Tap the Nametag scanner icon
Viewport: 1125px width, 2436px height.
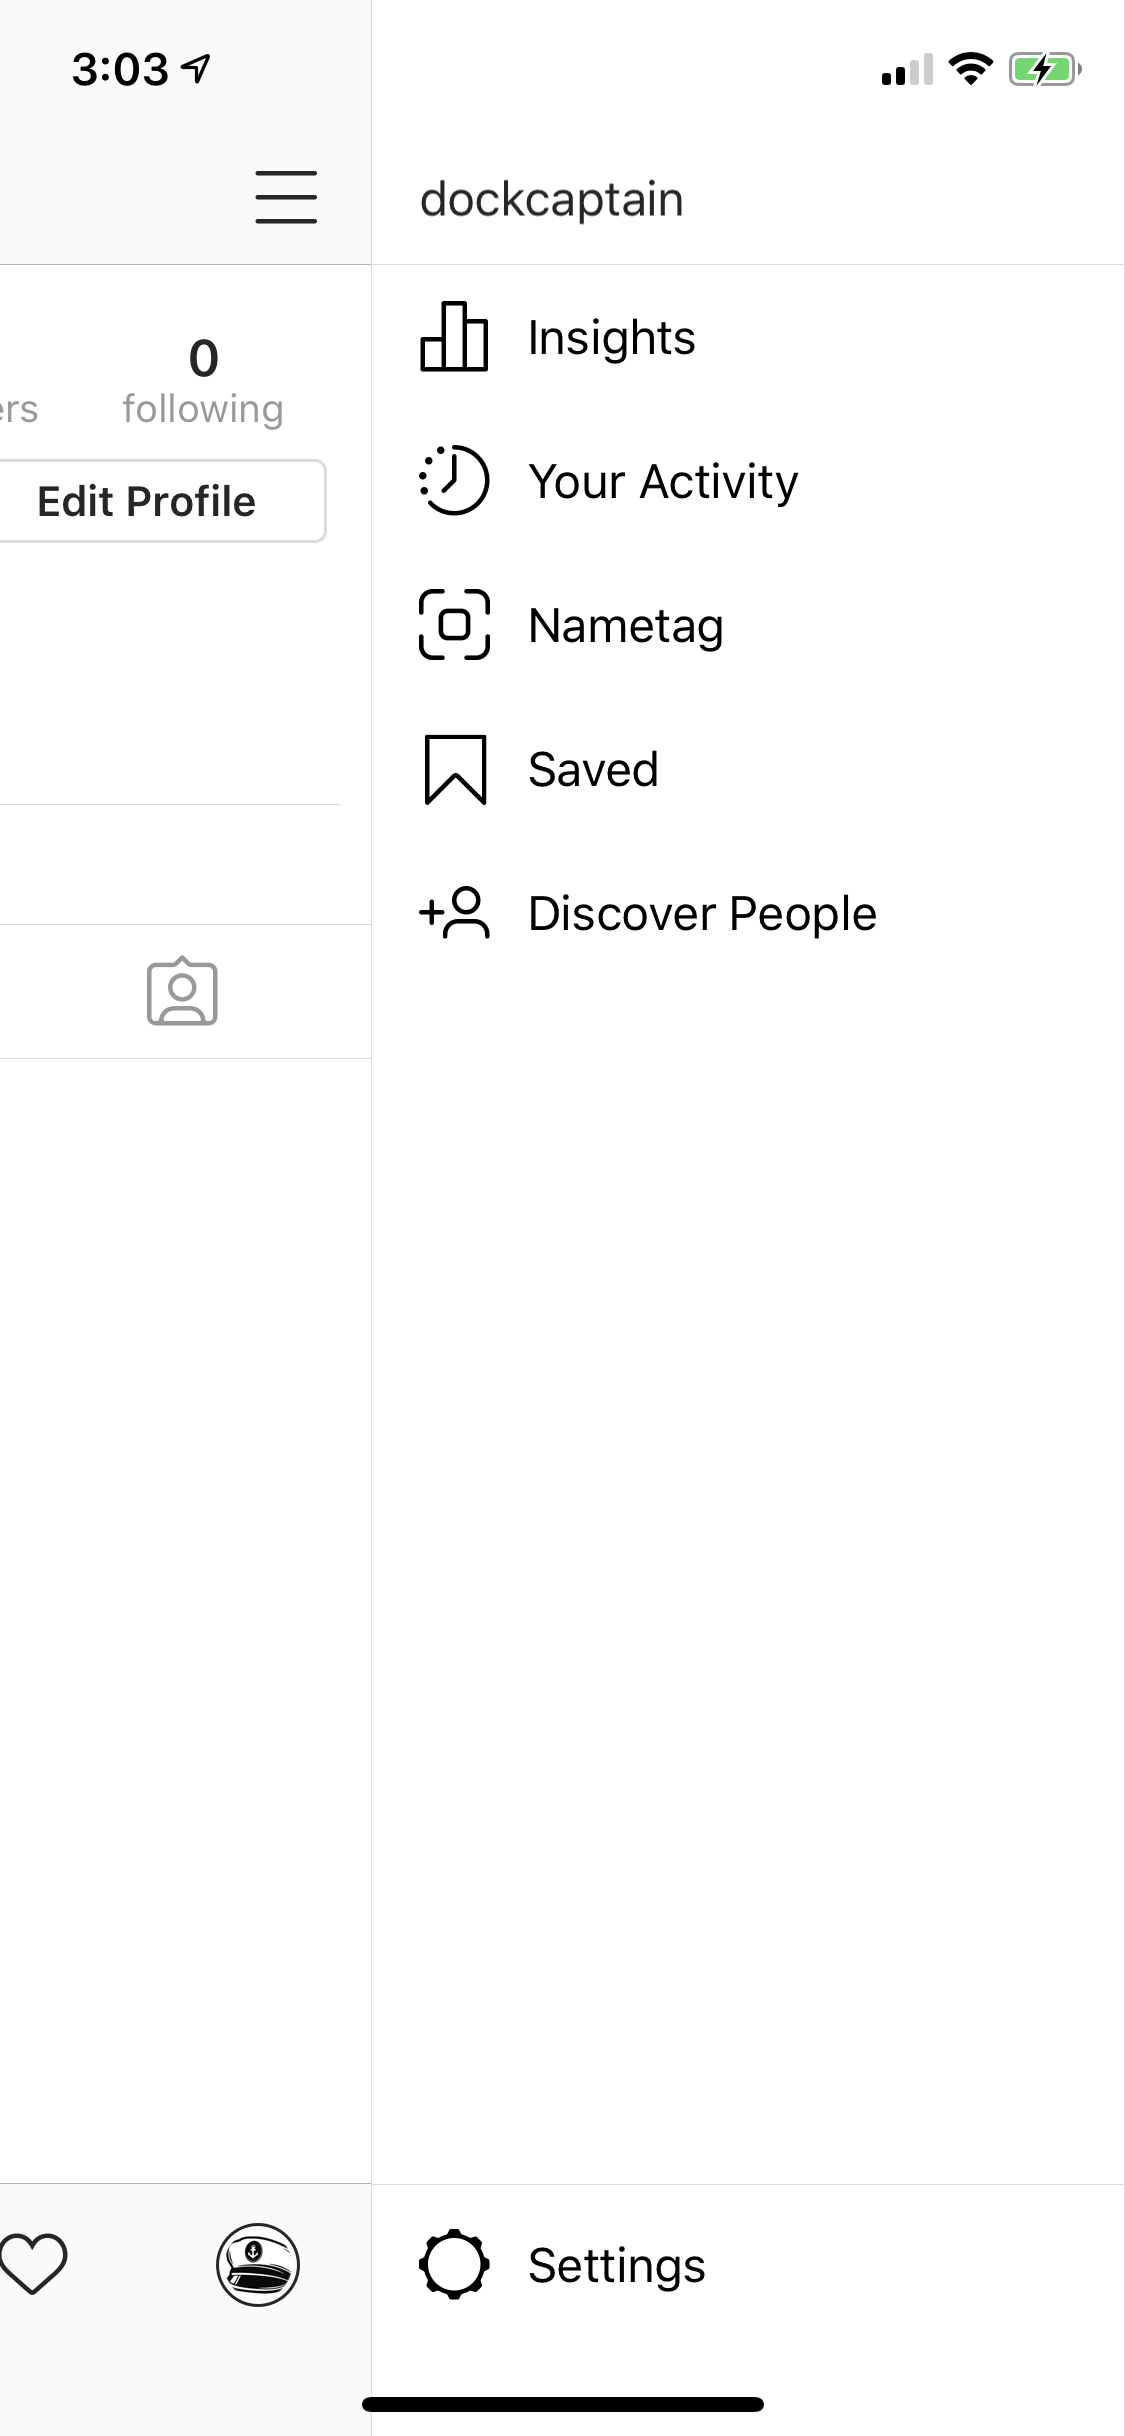tap(454, 625)
